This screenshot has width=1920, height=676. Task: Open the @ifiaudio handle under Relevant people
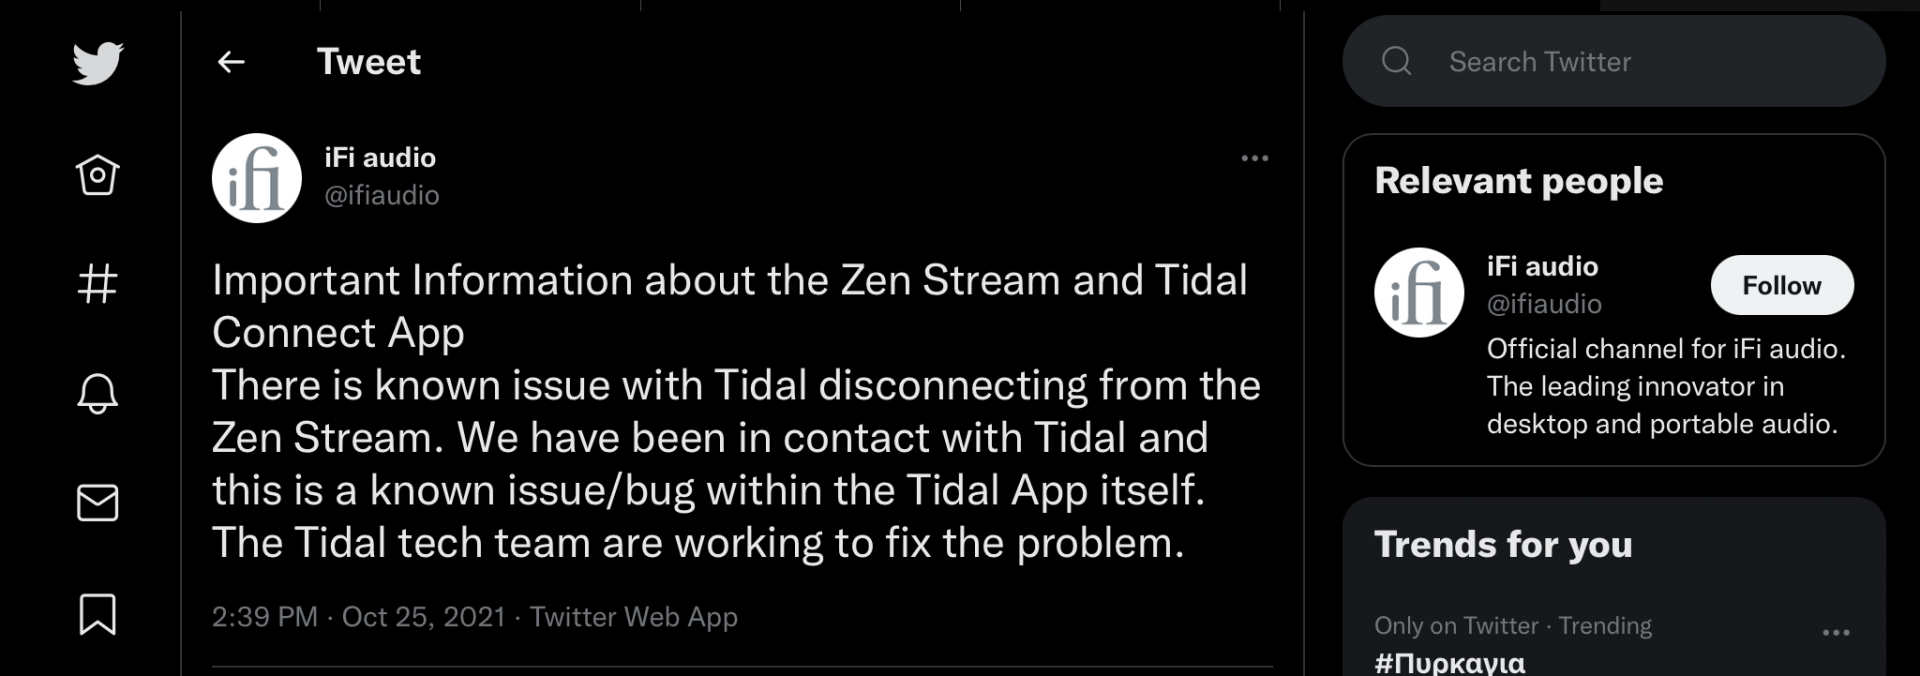pos(1544,304)
